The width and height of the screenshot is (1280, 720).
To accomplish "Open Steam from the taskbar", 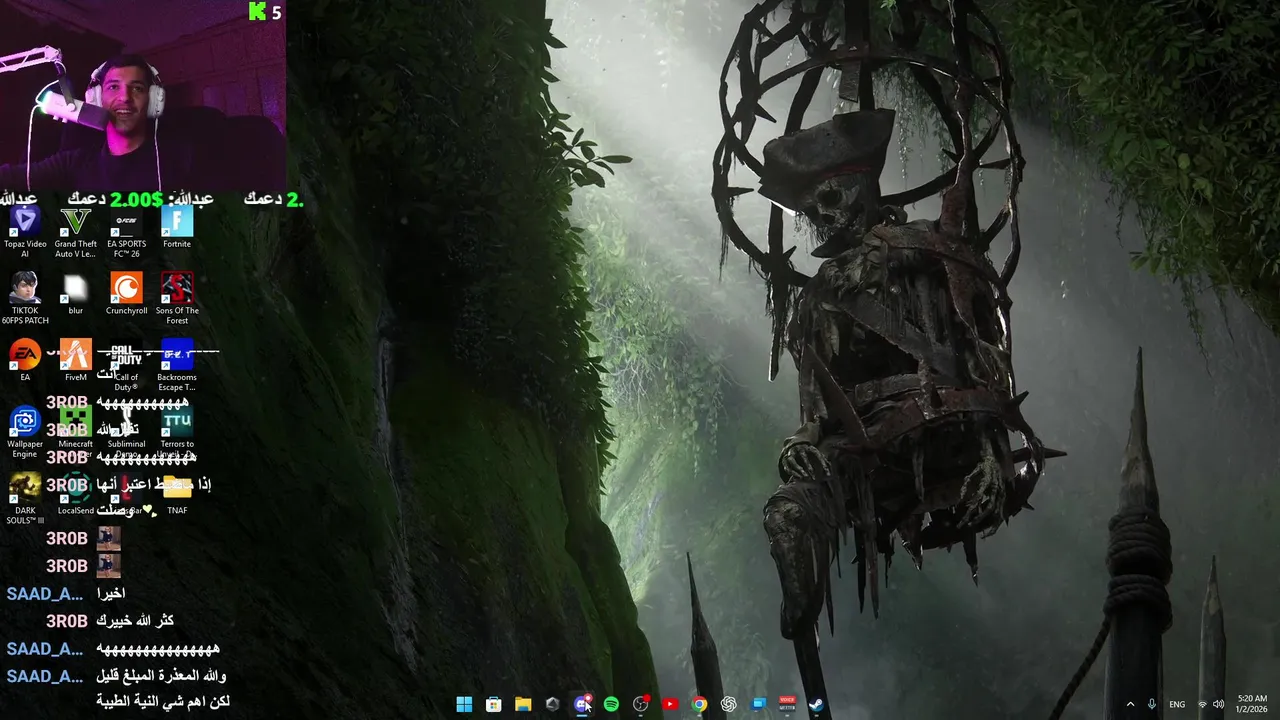I will [x=816, y=704].
